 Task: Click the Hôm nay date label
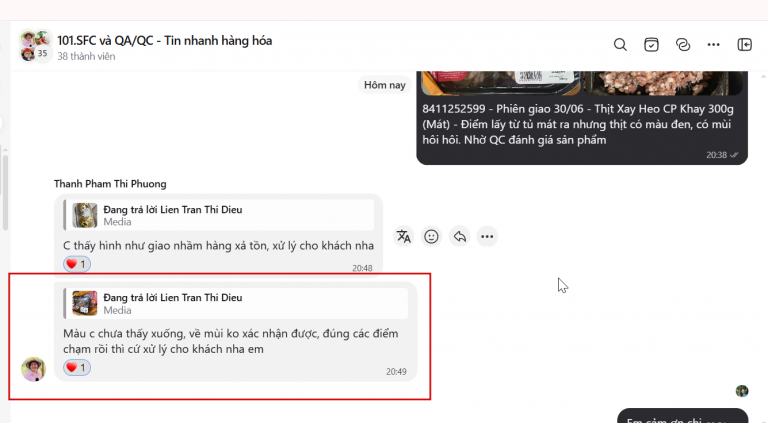pyautogui.click(x=384, y=85)
